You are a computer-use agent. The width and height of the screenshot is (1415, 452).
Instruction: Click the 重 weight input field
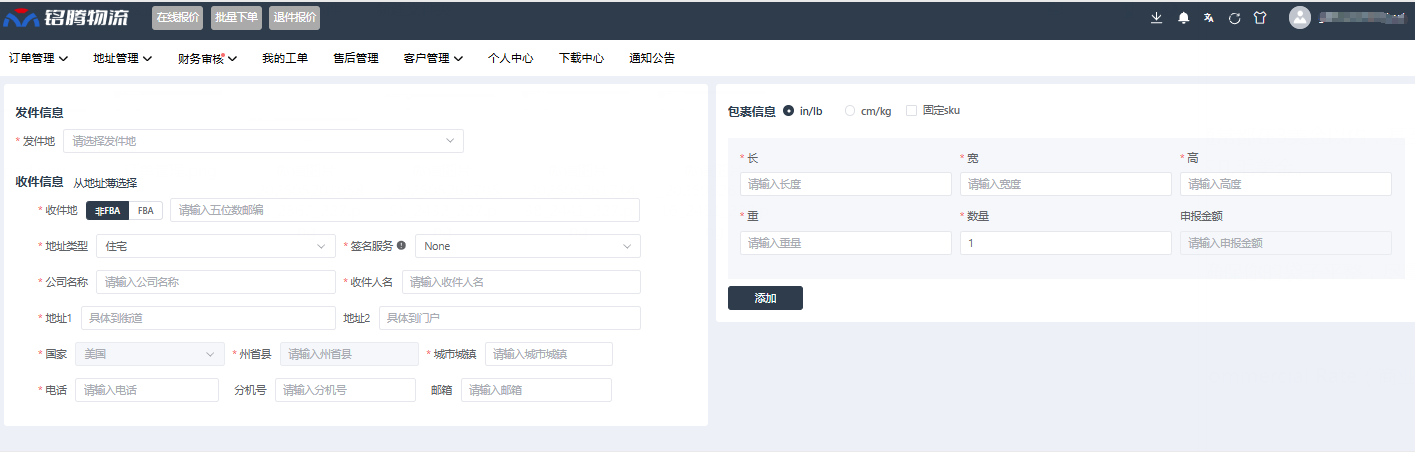click(846, 243)
